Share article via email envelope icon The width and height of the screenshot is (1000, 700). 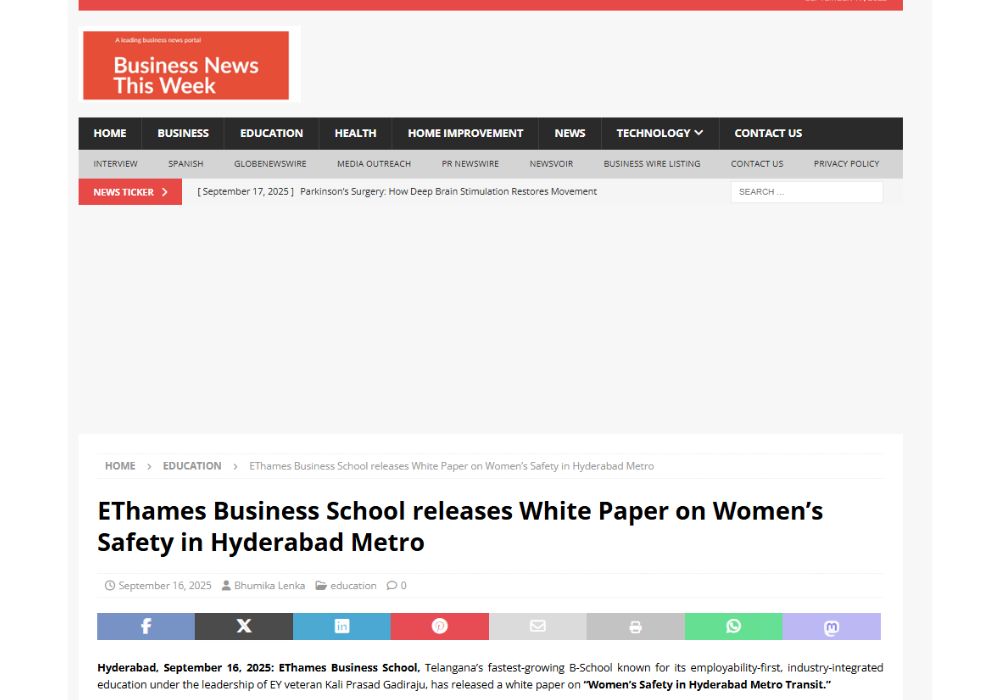click(x=538, y=626)
